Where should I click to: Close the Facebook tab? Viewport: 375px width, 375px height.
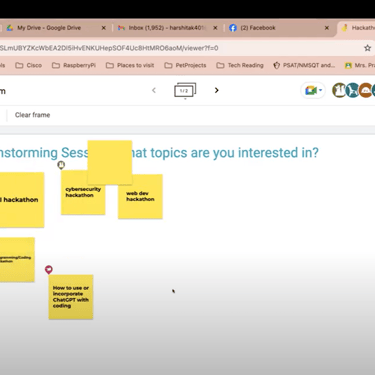click(x=327, y=28)
